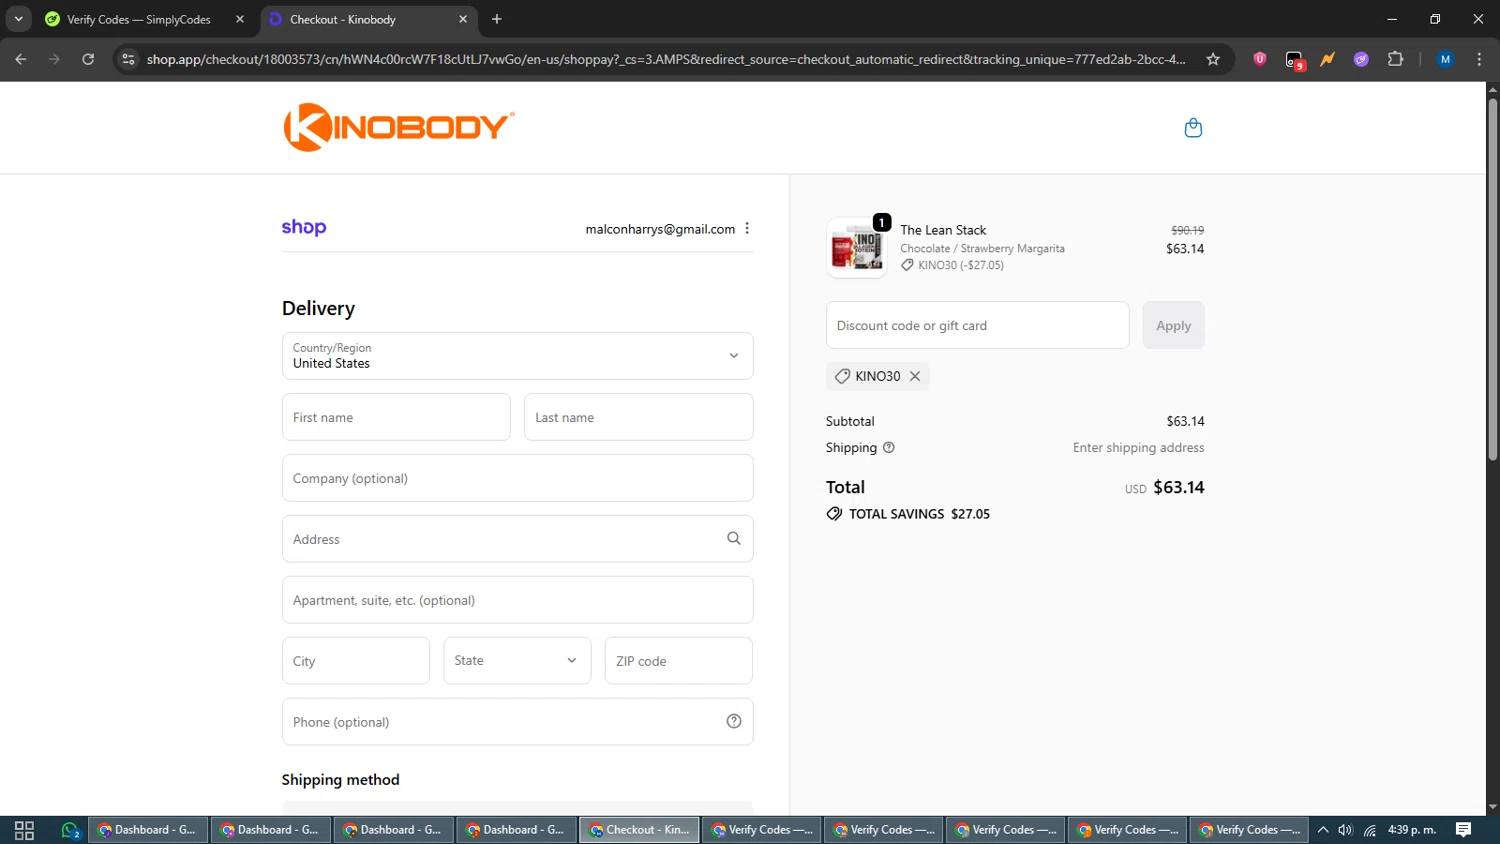View site information icon in address bar
Viewport: 1500px width, 844px height.
point(128,59)
